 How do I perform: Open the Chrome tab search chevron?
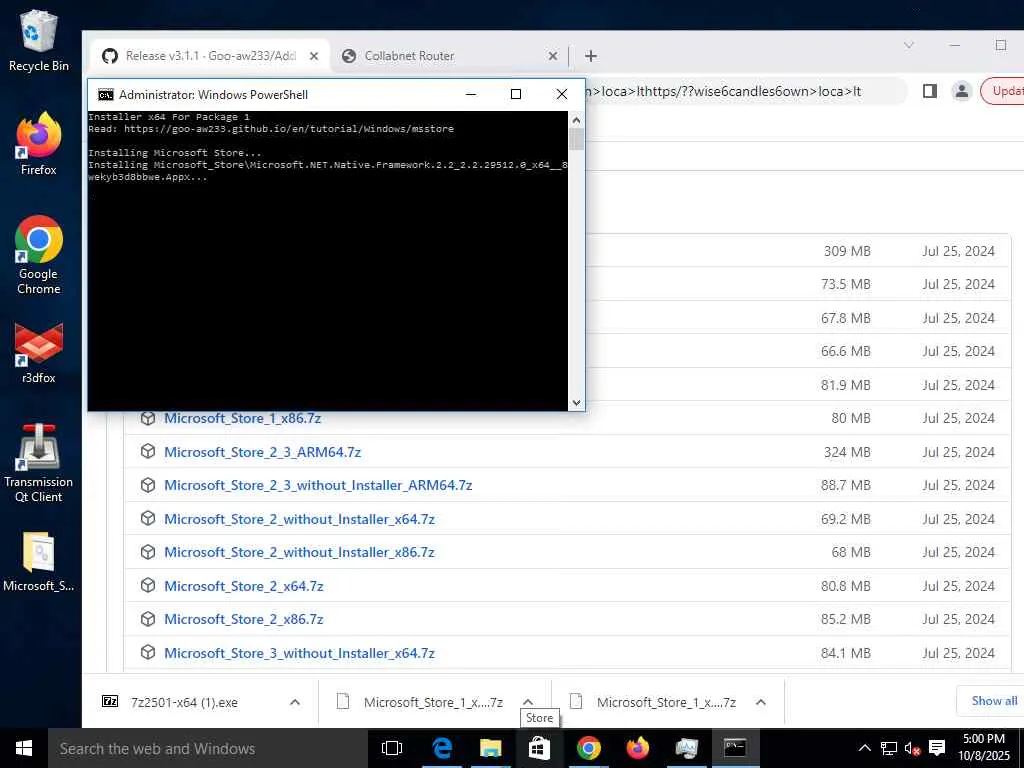pyautogui.click(x=908, y=45)
